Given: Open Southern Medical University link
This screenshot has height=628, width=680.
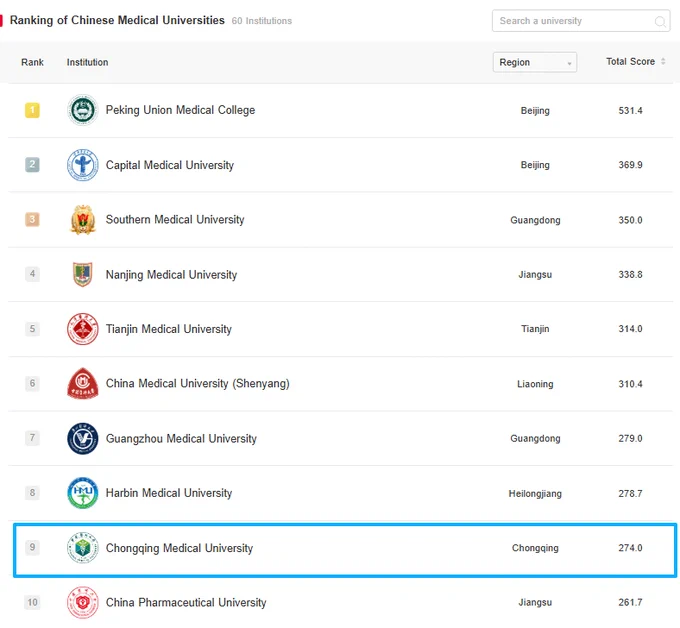Looking at the screenshot, I should [x=175, y=220].
